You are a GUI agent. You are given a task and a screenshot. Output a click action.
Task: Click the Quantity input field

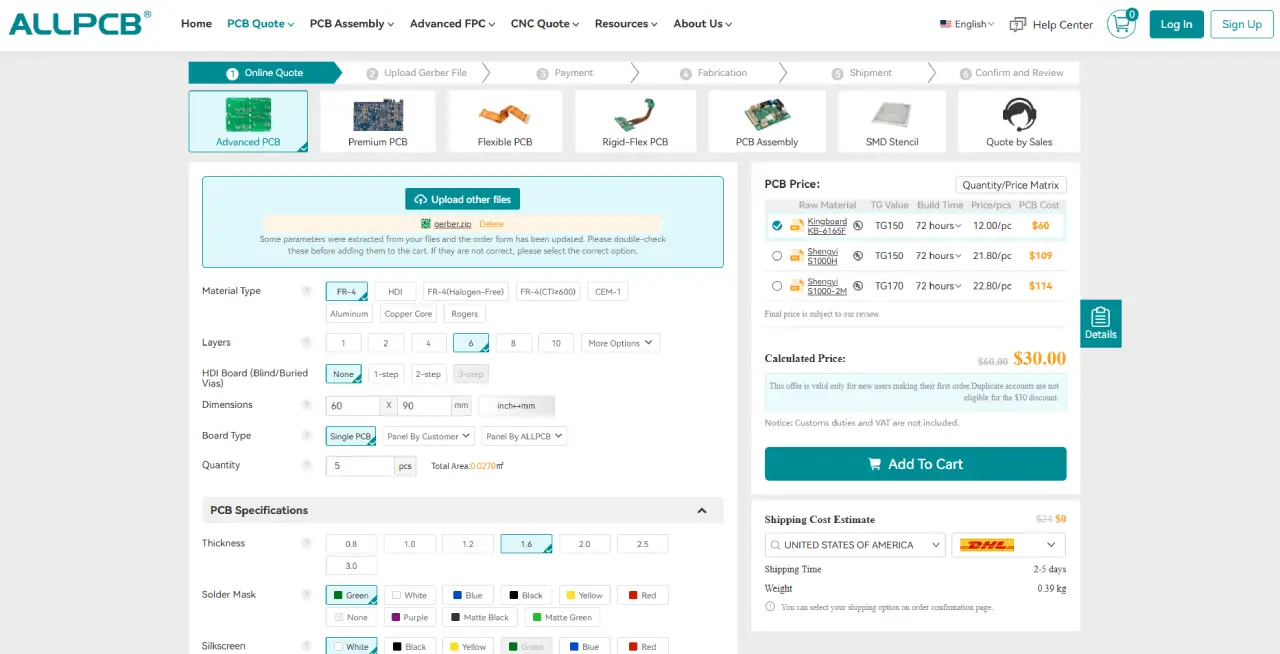(x=360, y=466)
